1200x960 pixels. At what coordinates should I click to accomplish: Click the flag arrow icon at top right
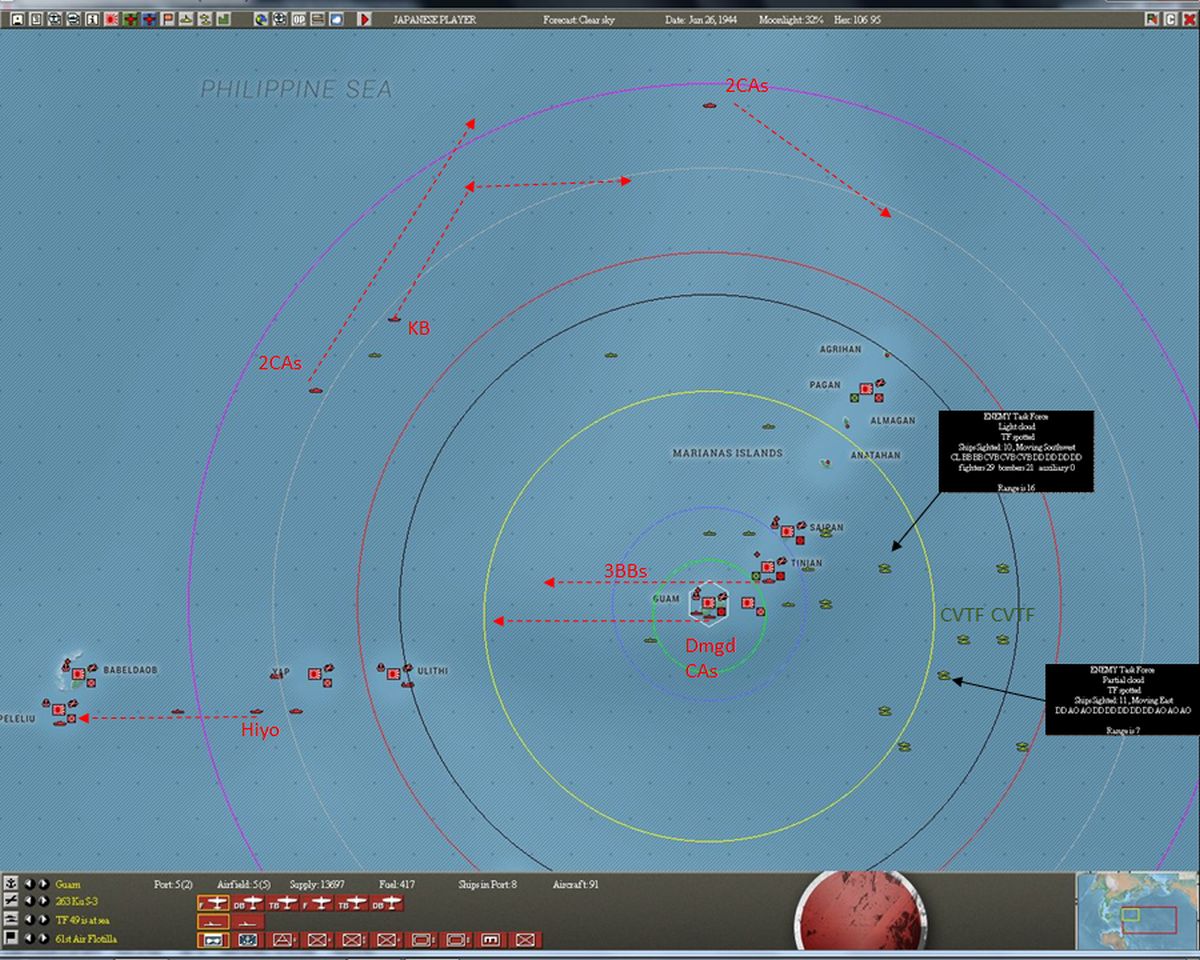click(x=1153, y=19)
